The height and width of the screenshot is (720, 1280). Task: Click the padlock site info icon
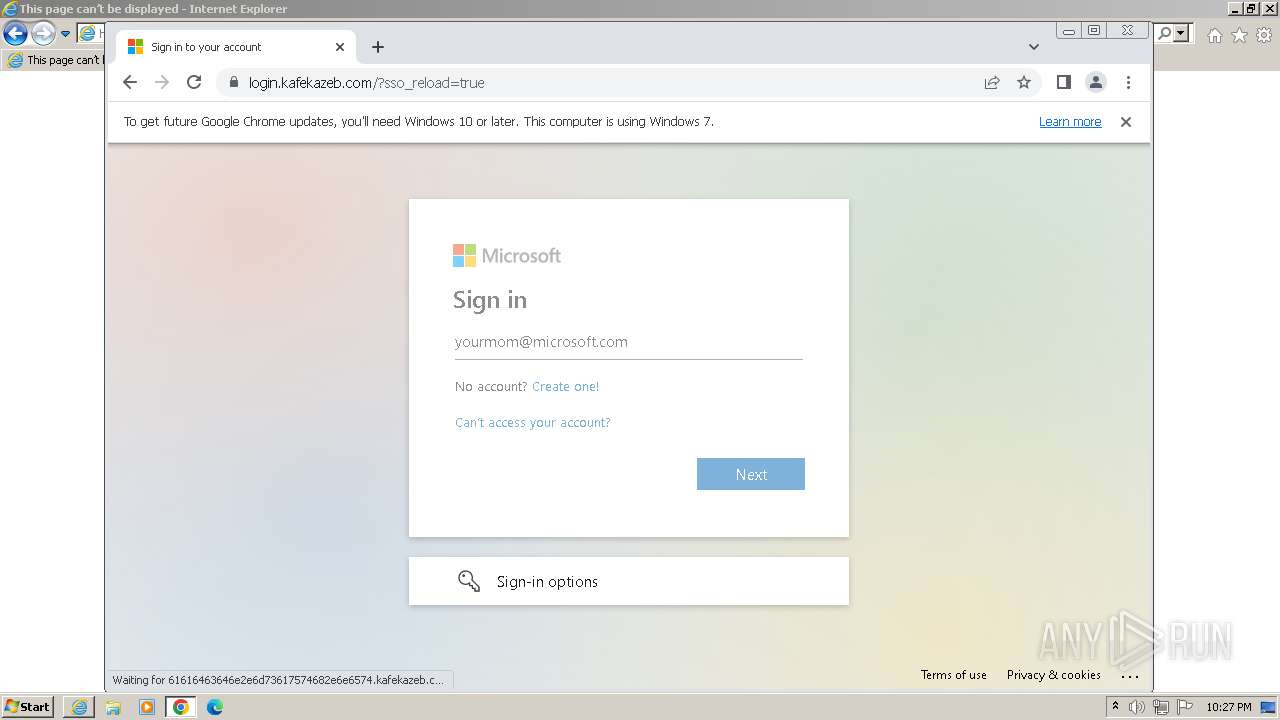click(233, 83)
